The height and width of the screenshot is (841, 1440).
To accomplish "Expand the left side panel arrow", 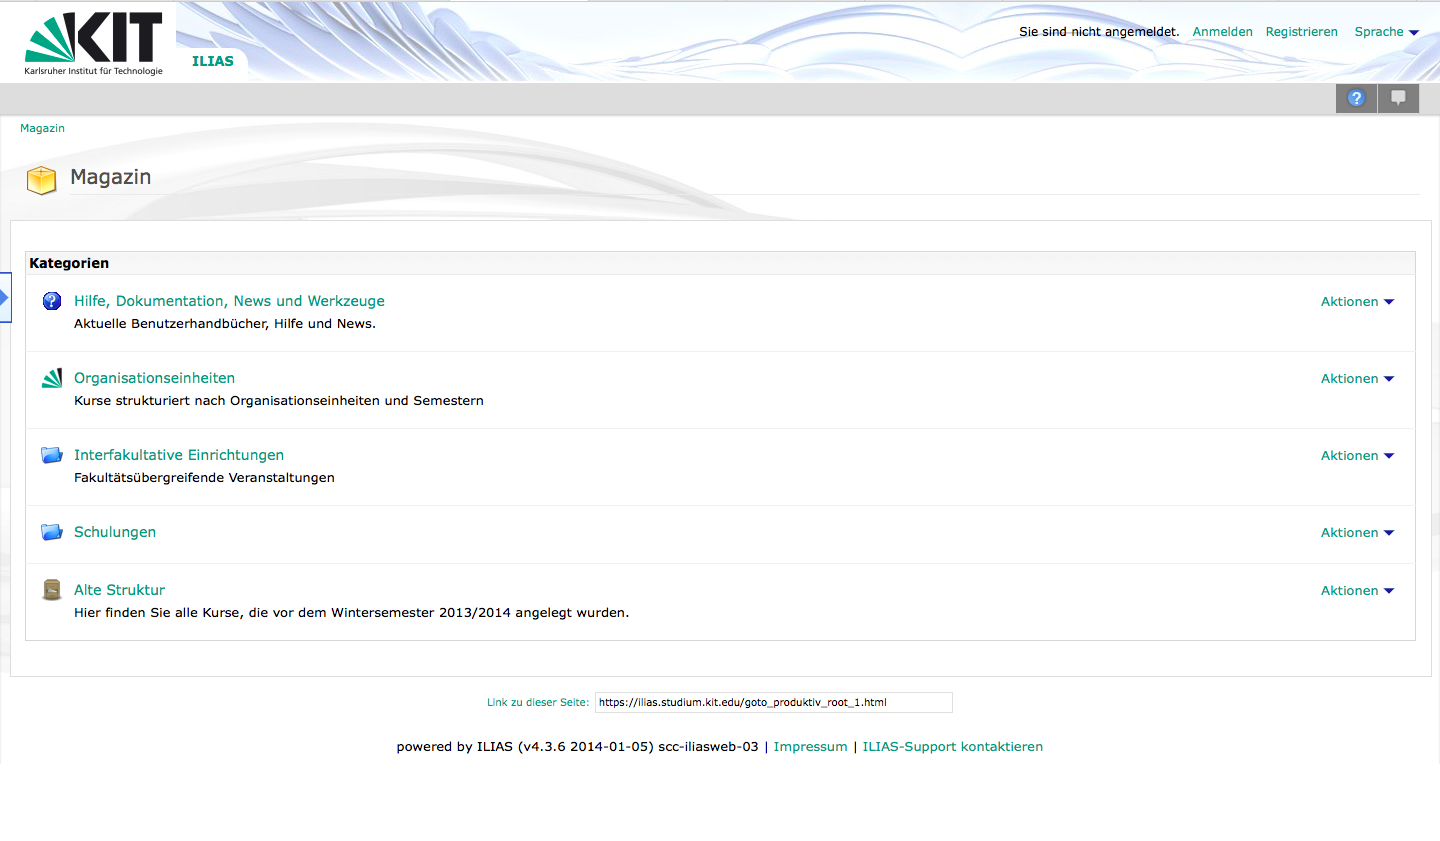I will coord(5,298).
